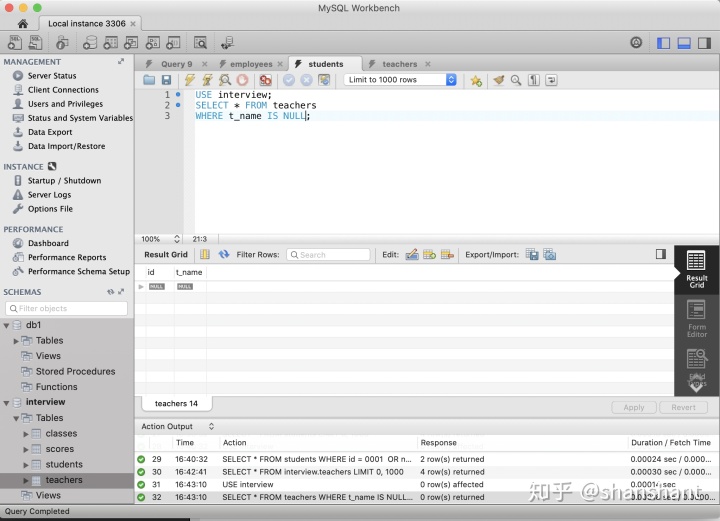This screenshot has width=720, height=521.
Task: Toggle stop-on-error execution icon
Action: coord(265,80)
